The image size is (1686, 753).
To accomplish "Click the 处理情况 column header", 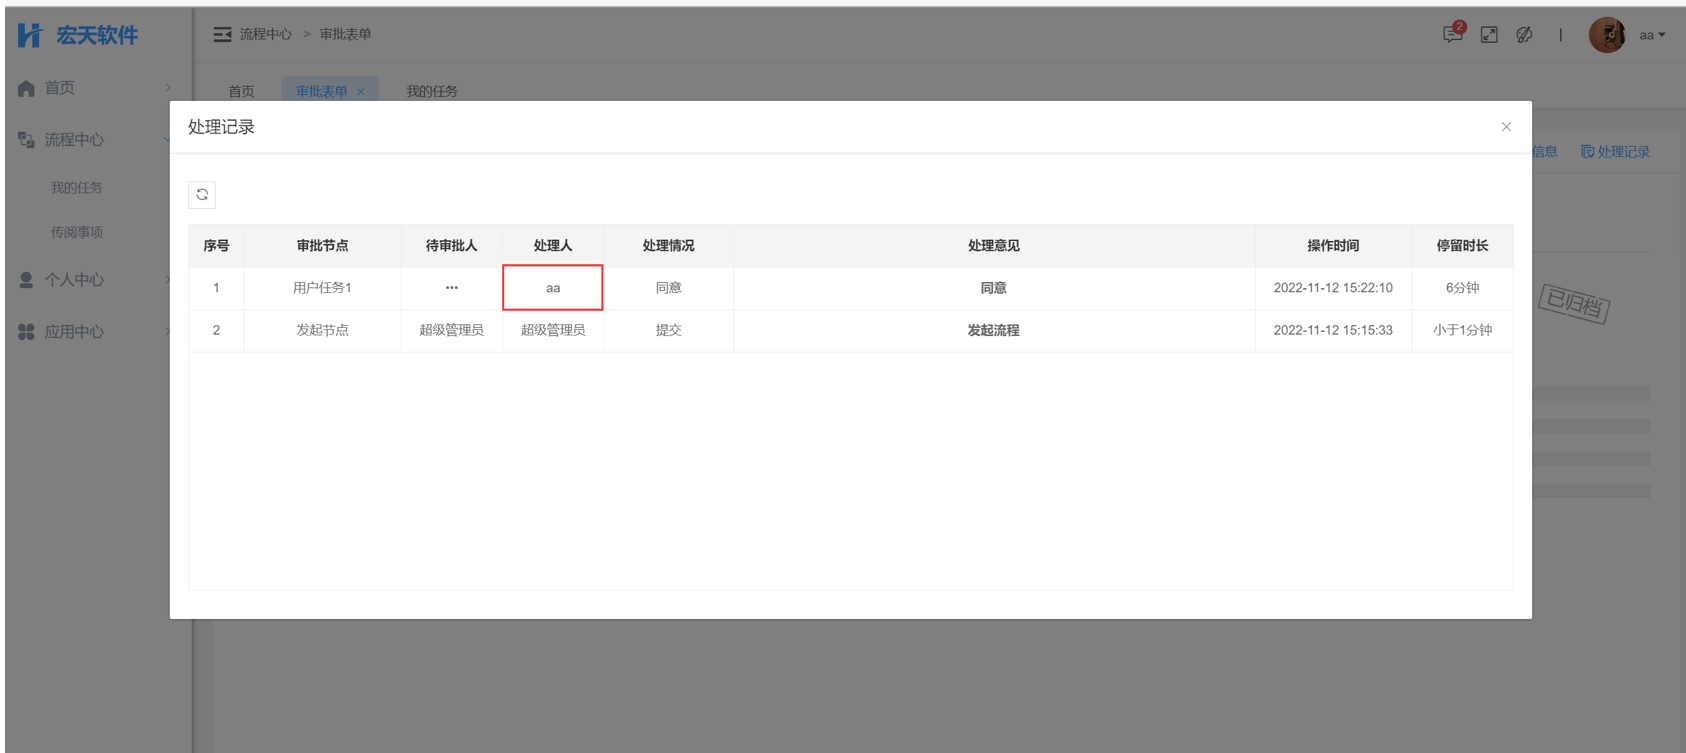I will click(668, 246).
